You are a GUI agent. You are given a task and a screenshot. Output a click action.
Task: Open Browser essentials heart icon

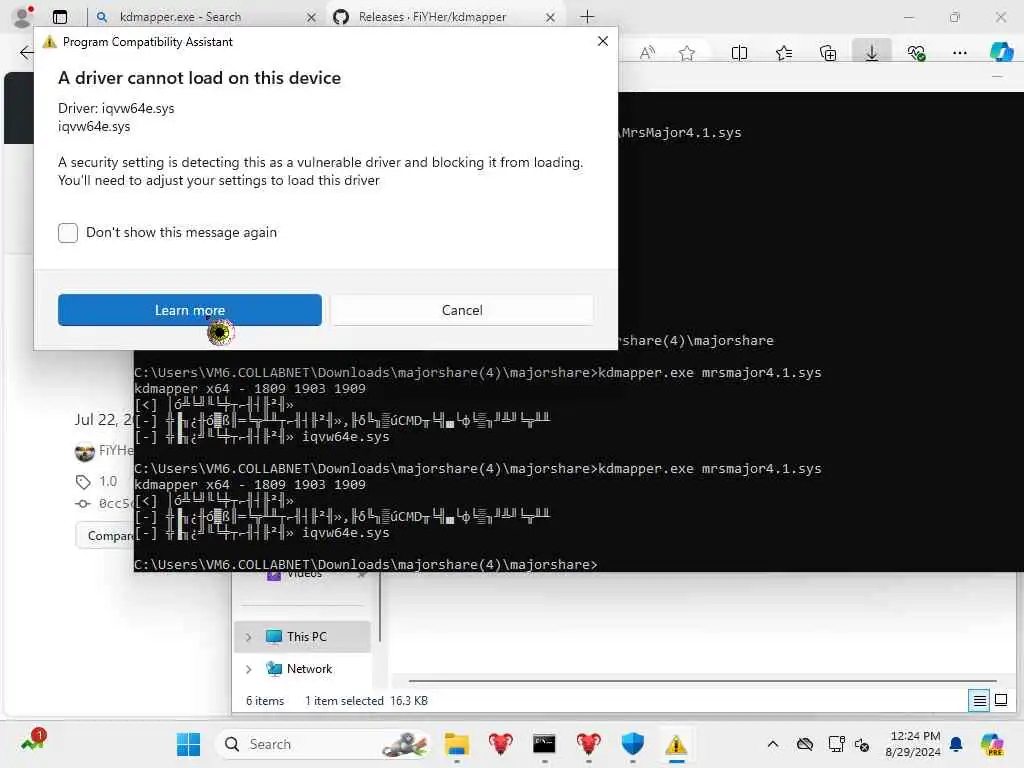coord(916,53)
